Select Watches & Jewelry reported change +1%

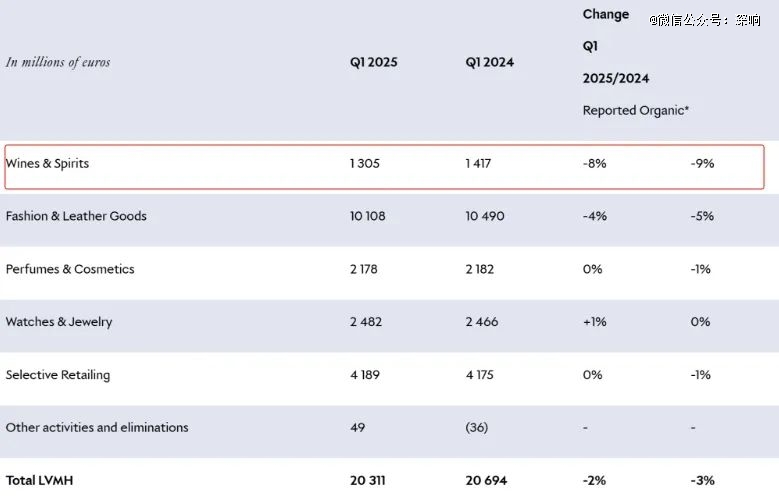[593, 322]
